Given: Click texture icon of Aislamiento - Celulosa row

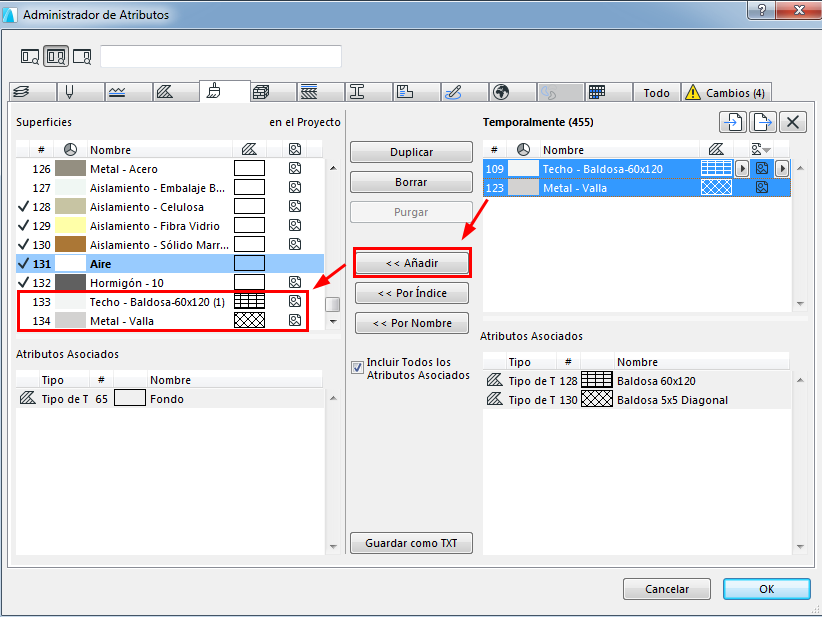Looking at the screenshot, I should [x=295, y=206].
